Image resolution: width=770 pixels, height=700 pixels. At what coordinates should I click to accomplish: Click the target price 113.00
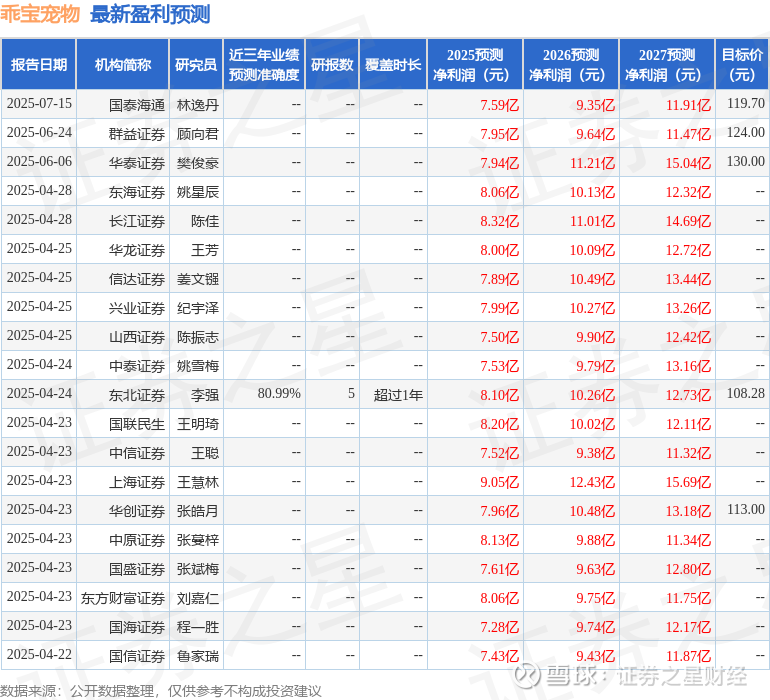point(746,509)
